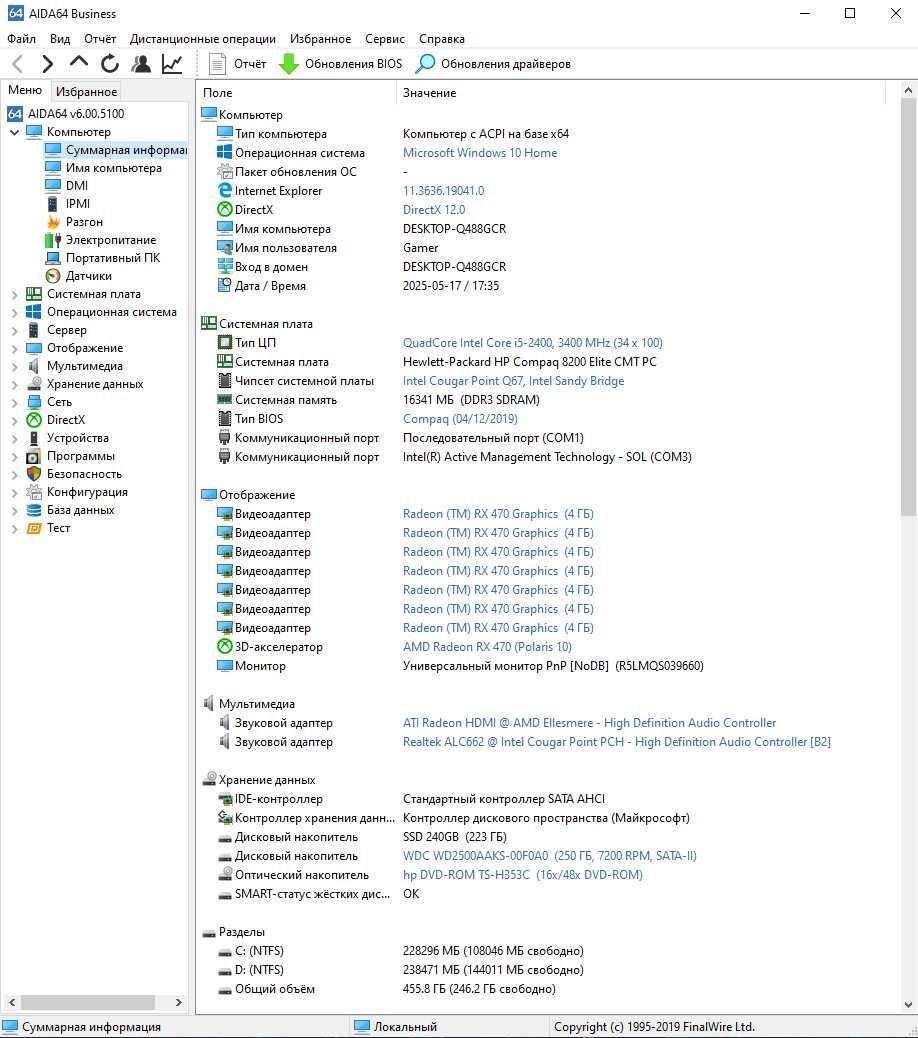
Task: Expand the Хранение данных tree node
Action: [15, 384]
